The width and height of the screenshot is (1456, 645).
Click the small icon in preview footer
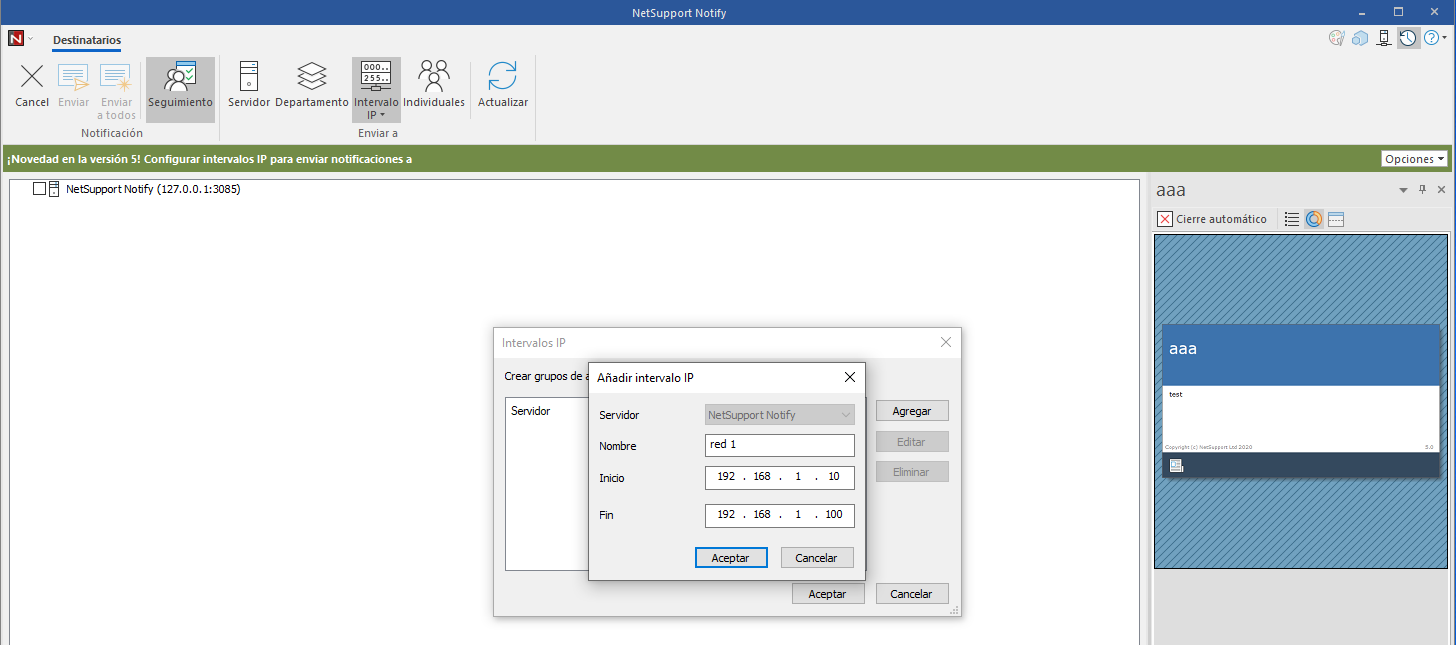(x=1177, y=465)
